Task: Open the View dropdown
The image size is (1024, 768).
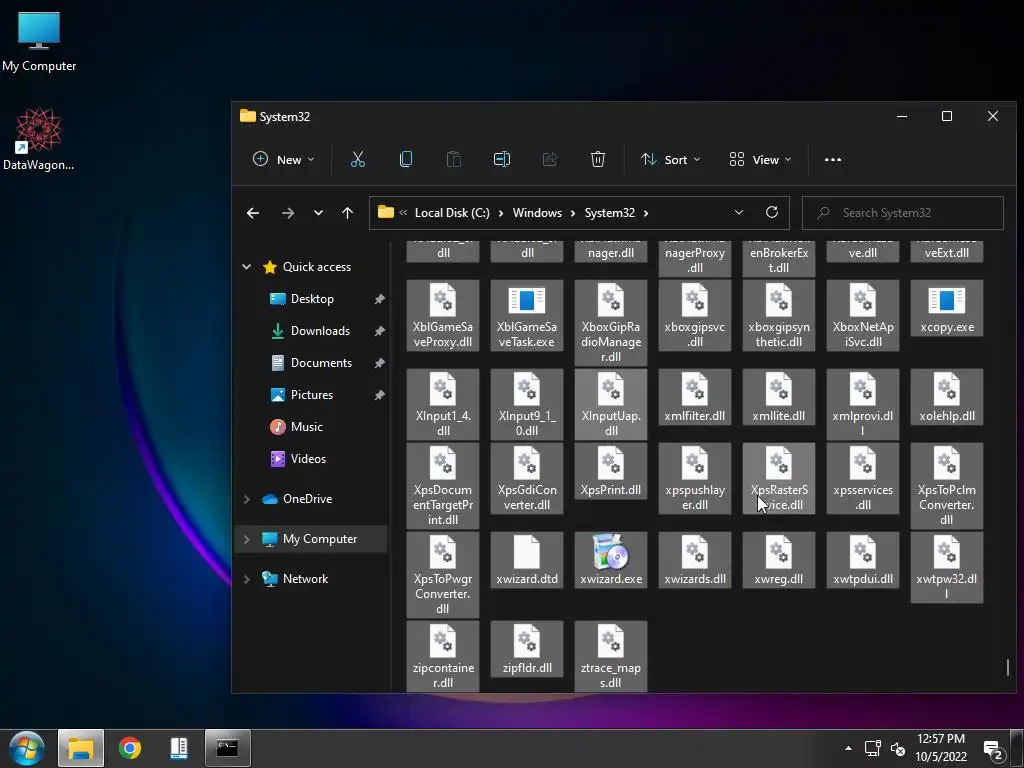Action: click(x=760, y=159)
